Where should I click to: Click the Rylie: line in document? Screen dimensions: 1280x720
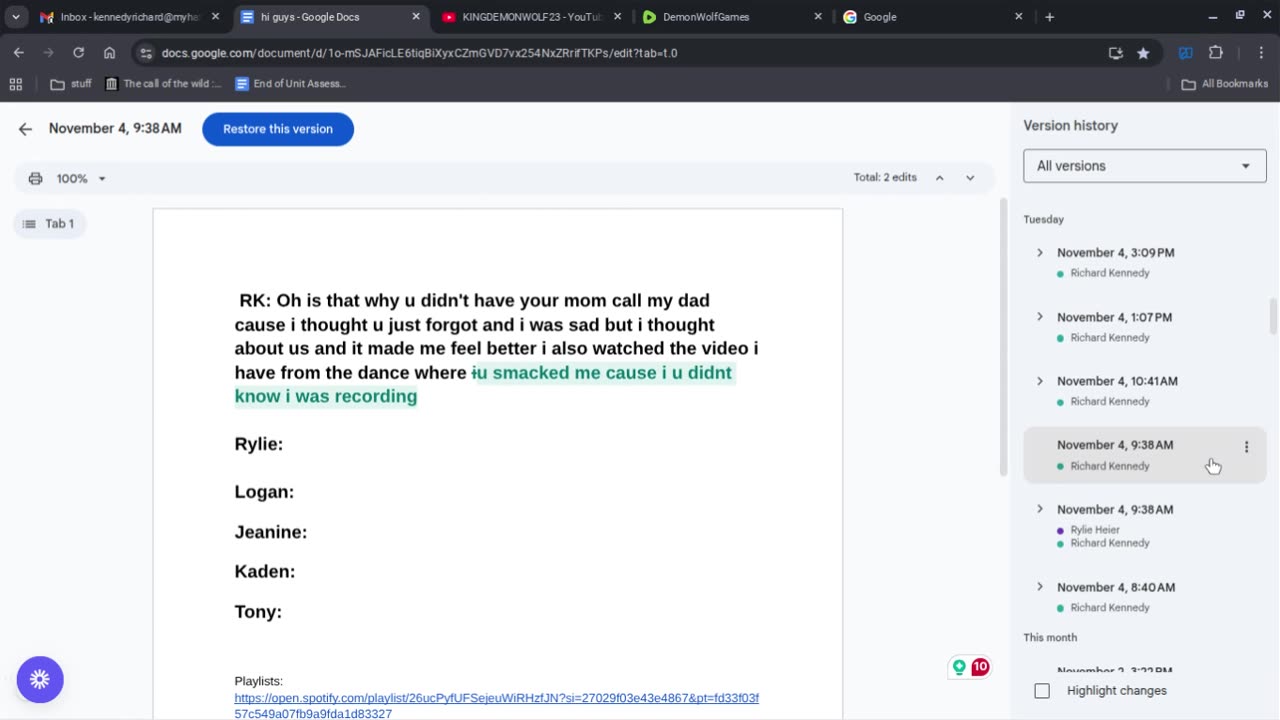259,444
